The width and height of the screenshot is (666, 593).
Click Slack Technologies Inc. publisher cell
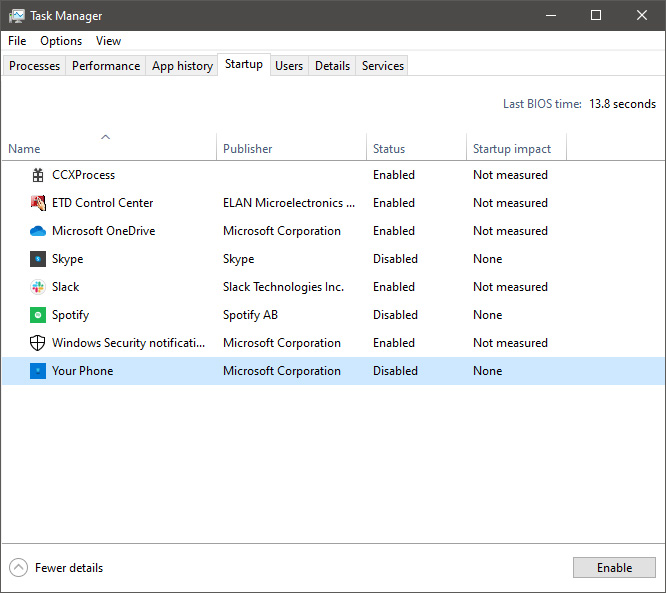pos(283,287)
